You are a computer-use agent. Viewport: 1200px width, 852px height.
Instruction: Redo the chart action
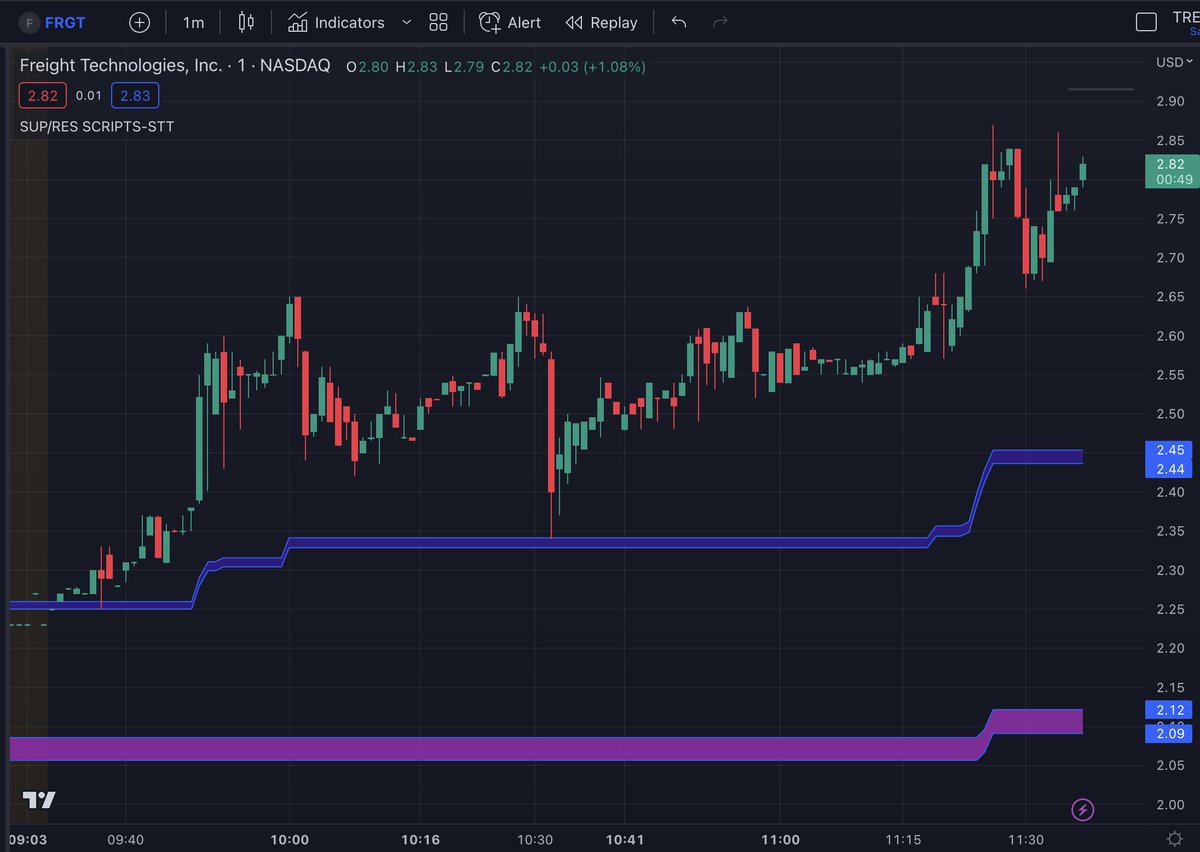click(719, 22)
